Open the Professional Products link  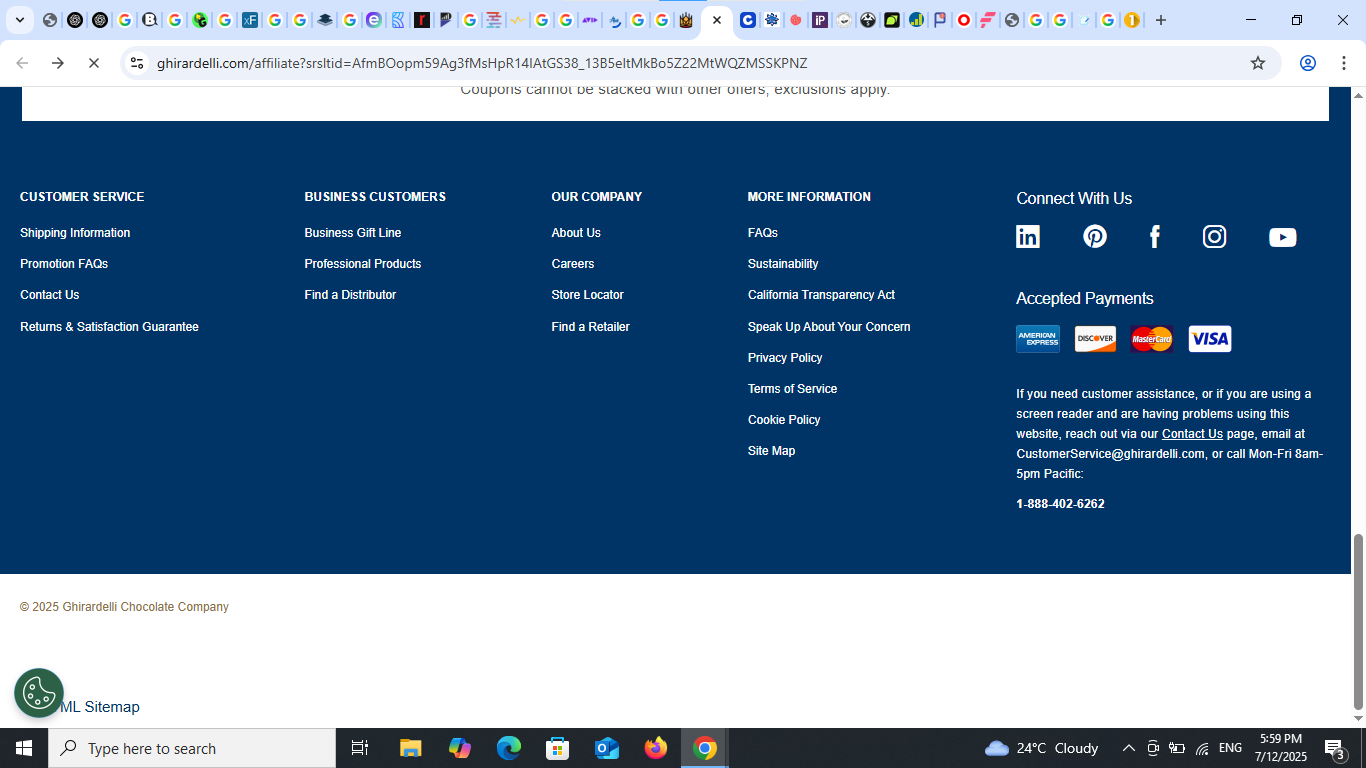[363, 264]
